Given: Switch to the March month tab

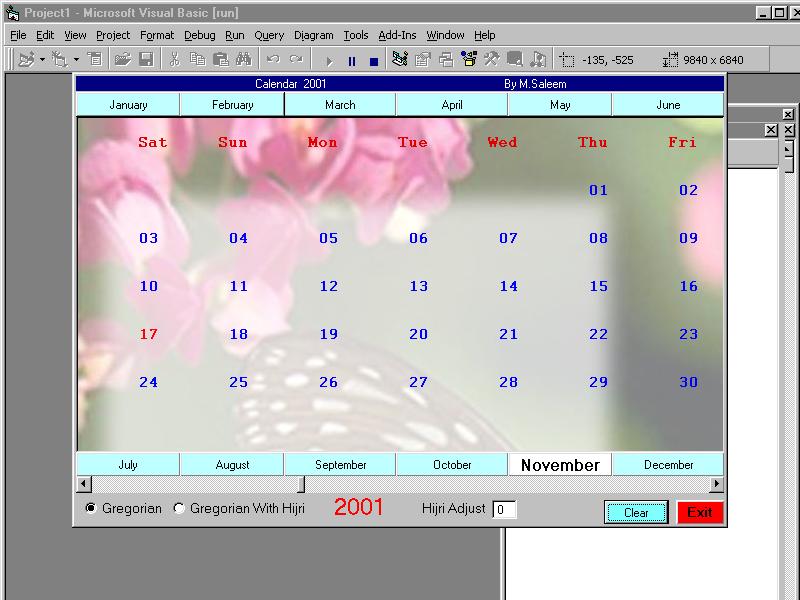Looking at the screenshot, I should coord(340,105).
